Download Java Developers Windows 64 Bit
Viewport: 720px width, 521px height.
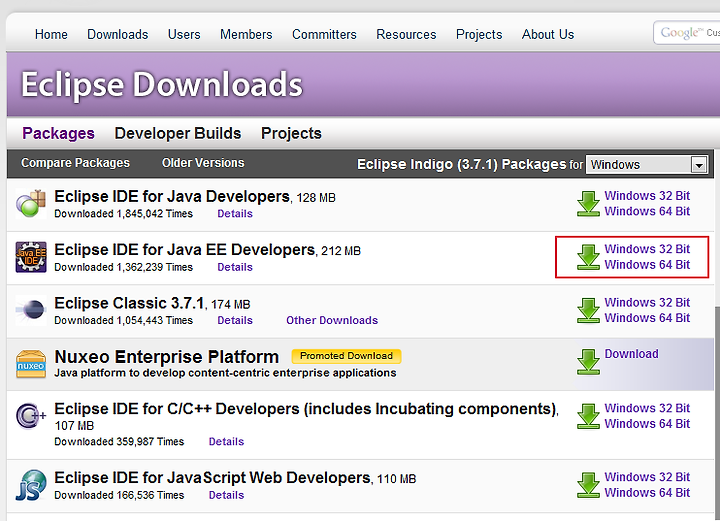point(647,211)
